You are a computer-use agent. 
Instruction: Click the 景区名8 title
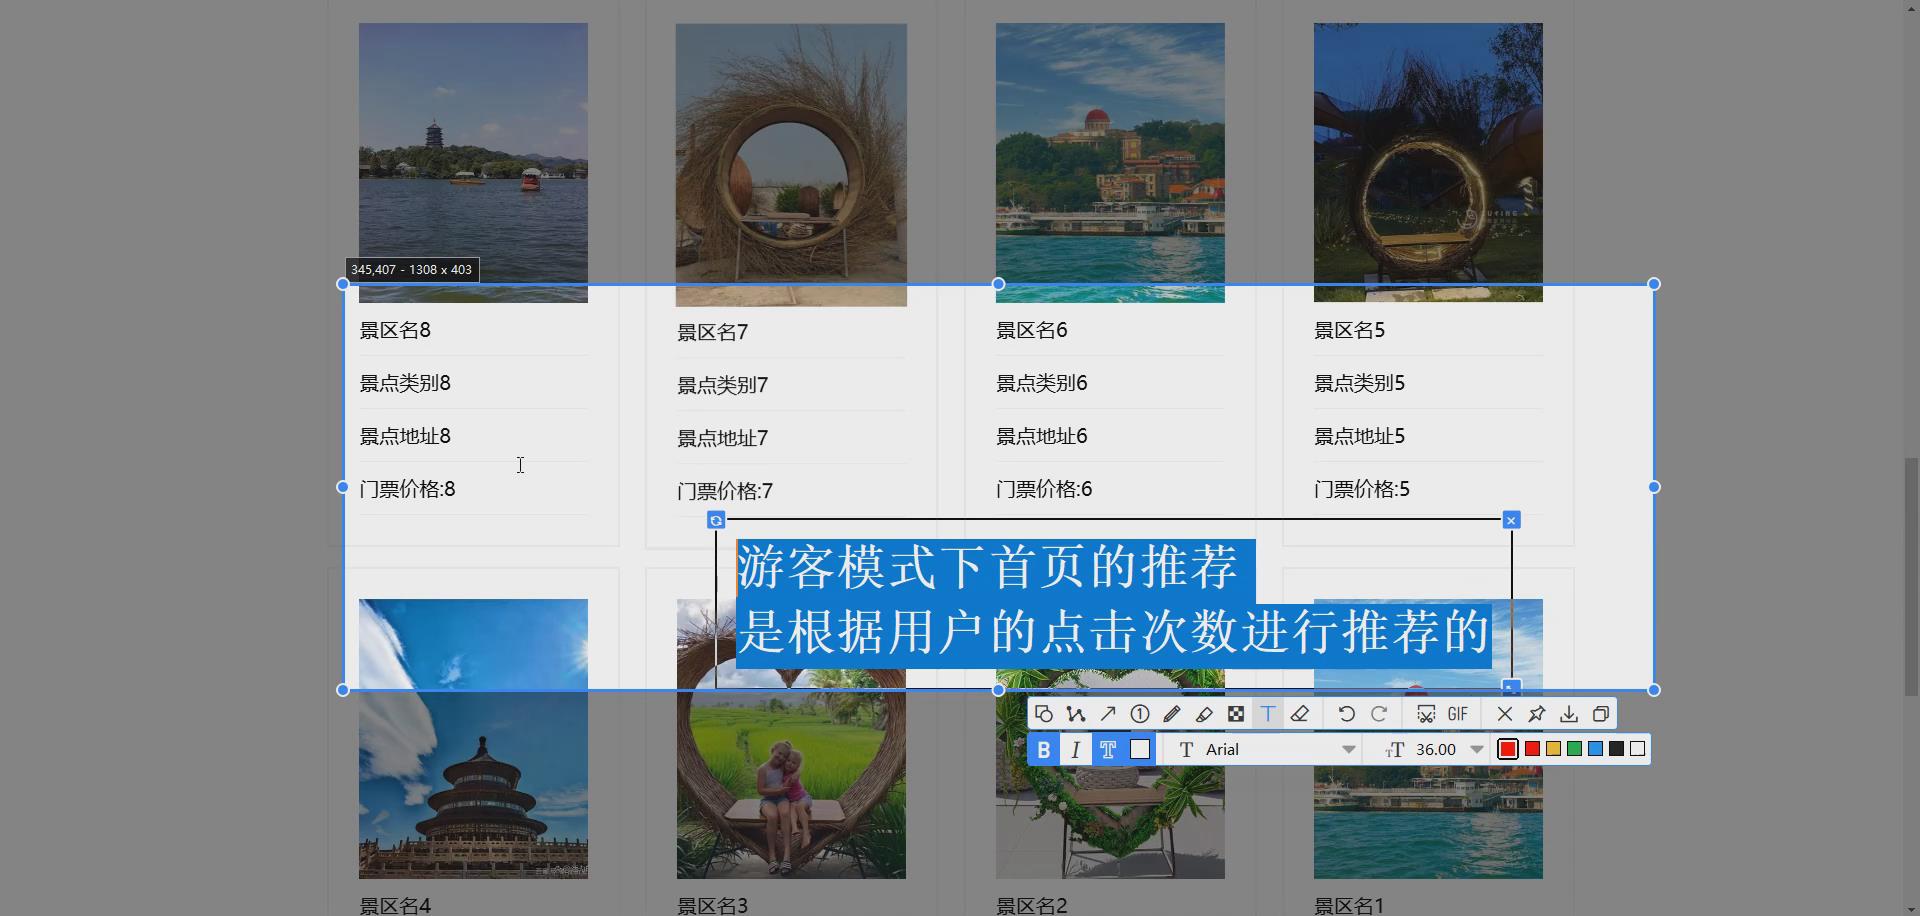[395, 330]
